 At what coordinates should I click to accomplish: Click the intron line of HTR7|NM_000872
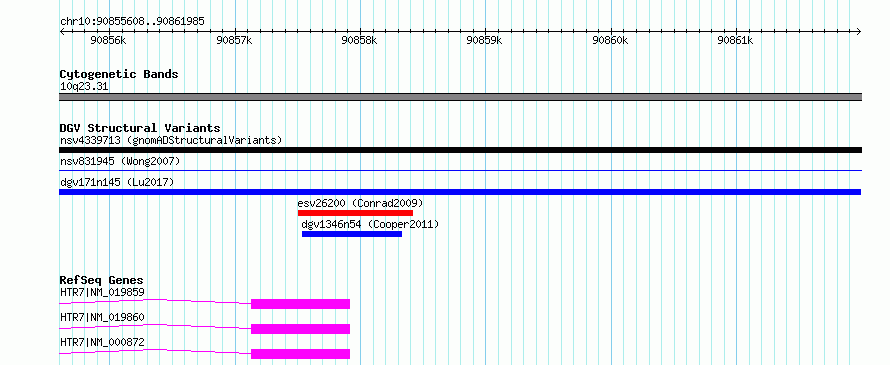(155, 351)
